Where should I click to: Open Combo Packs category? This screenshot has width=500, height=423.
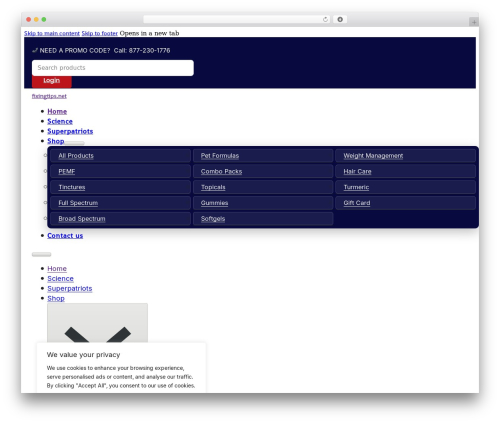tap(221, 172)
